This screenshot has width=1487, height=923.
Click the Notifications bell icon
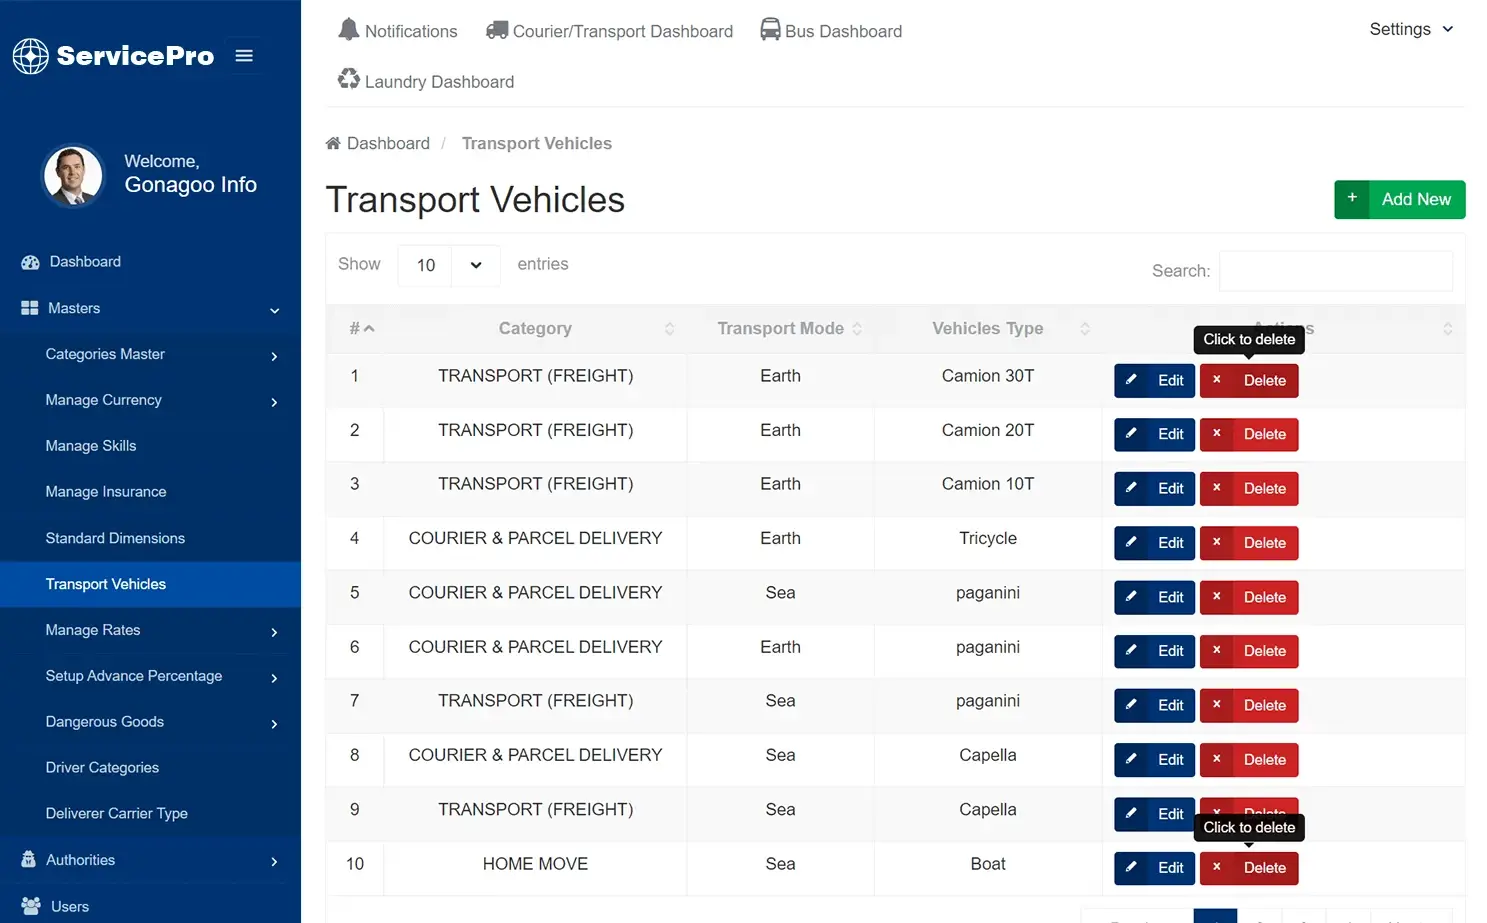(349, 29)
